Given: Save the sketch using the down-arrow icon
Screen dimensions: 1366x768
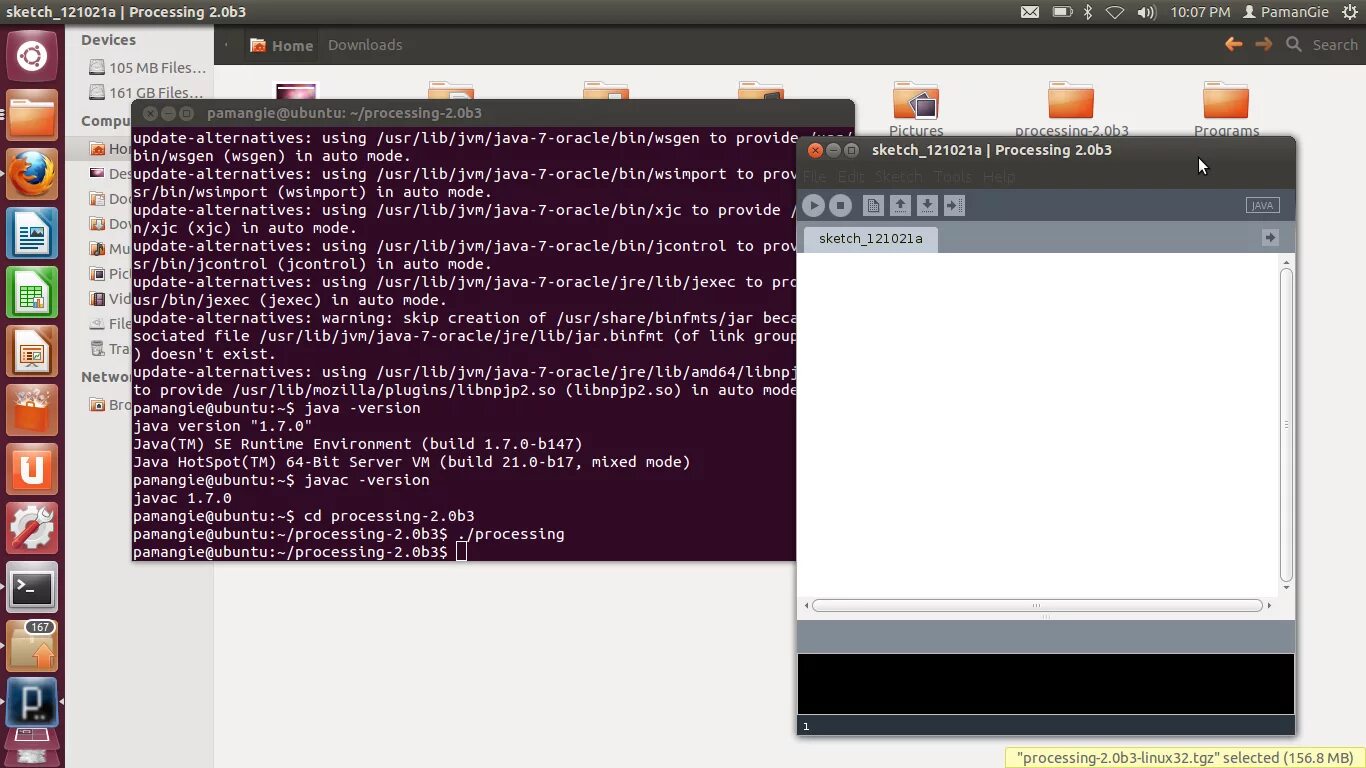Looking at the screenshot, I should tap(927, 205).
